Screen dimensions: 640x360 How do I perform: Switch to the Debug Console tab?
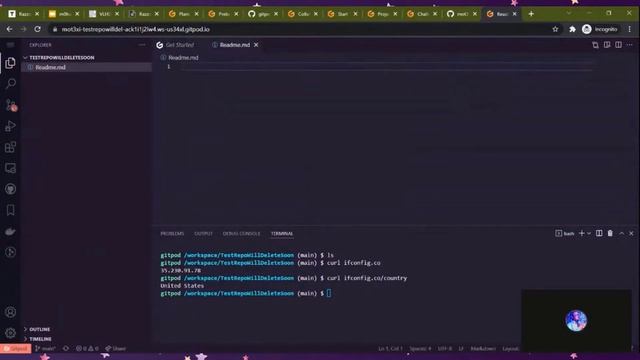point(241,233)
